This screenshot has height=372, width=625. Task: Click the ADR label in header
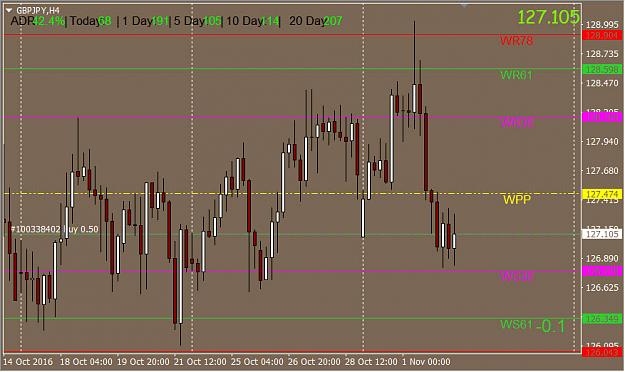pos(22,21)
